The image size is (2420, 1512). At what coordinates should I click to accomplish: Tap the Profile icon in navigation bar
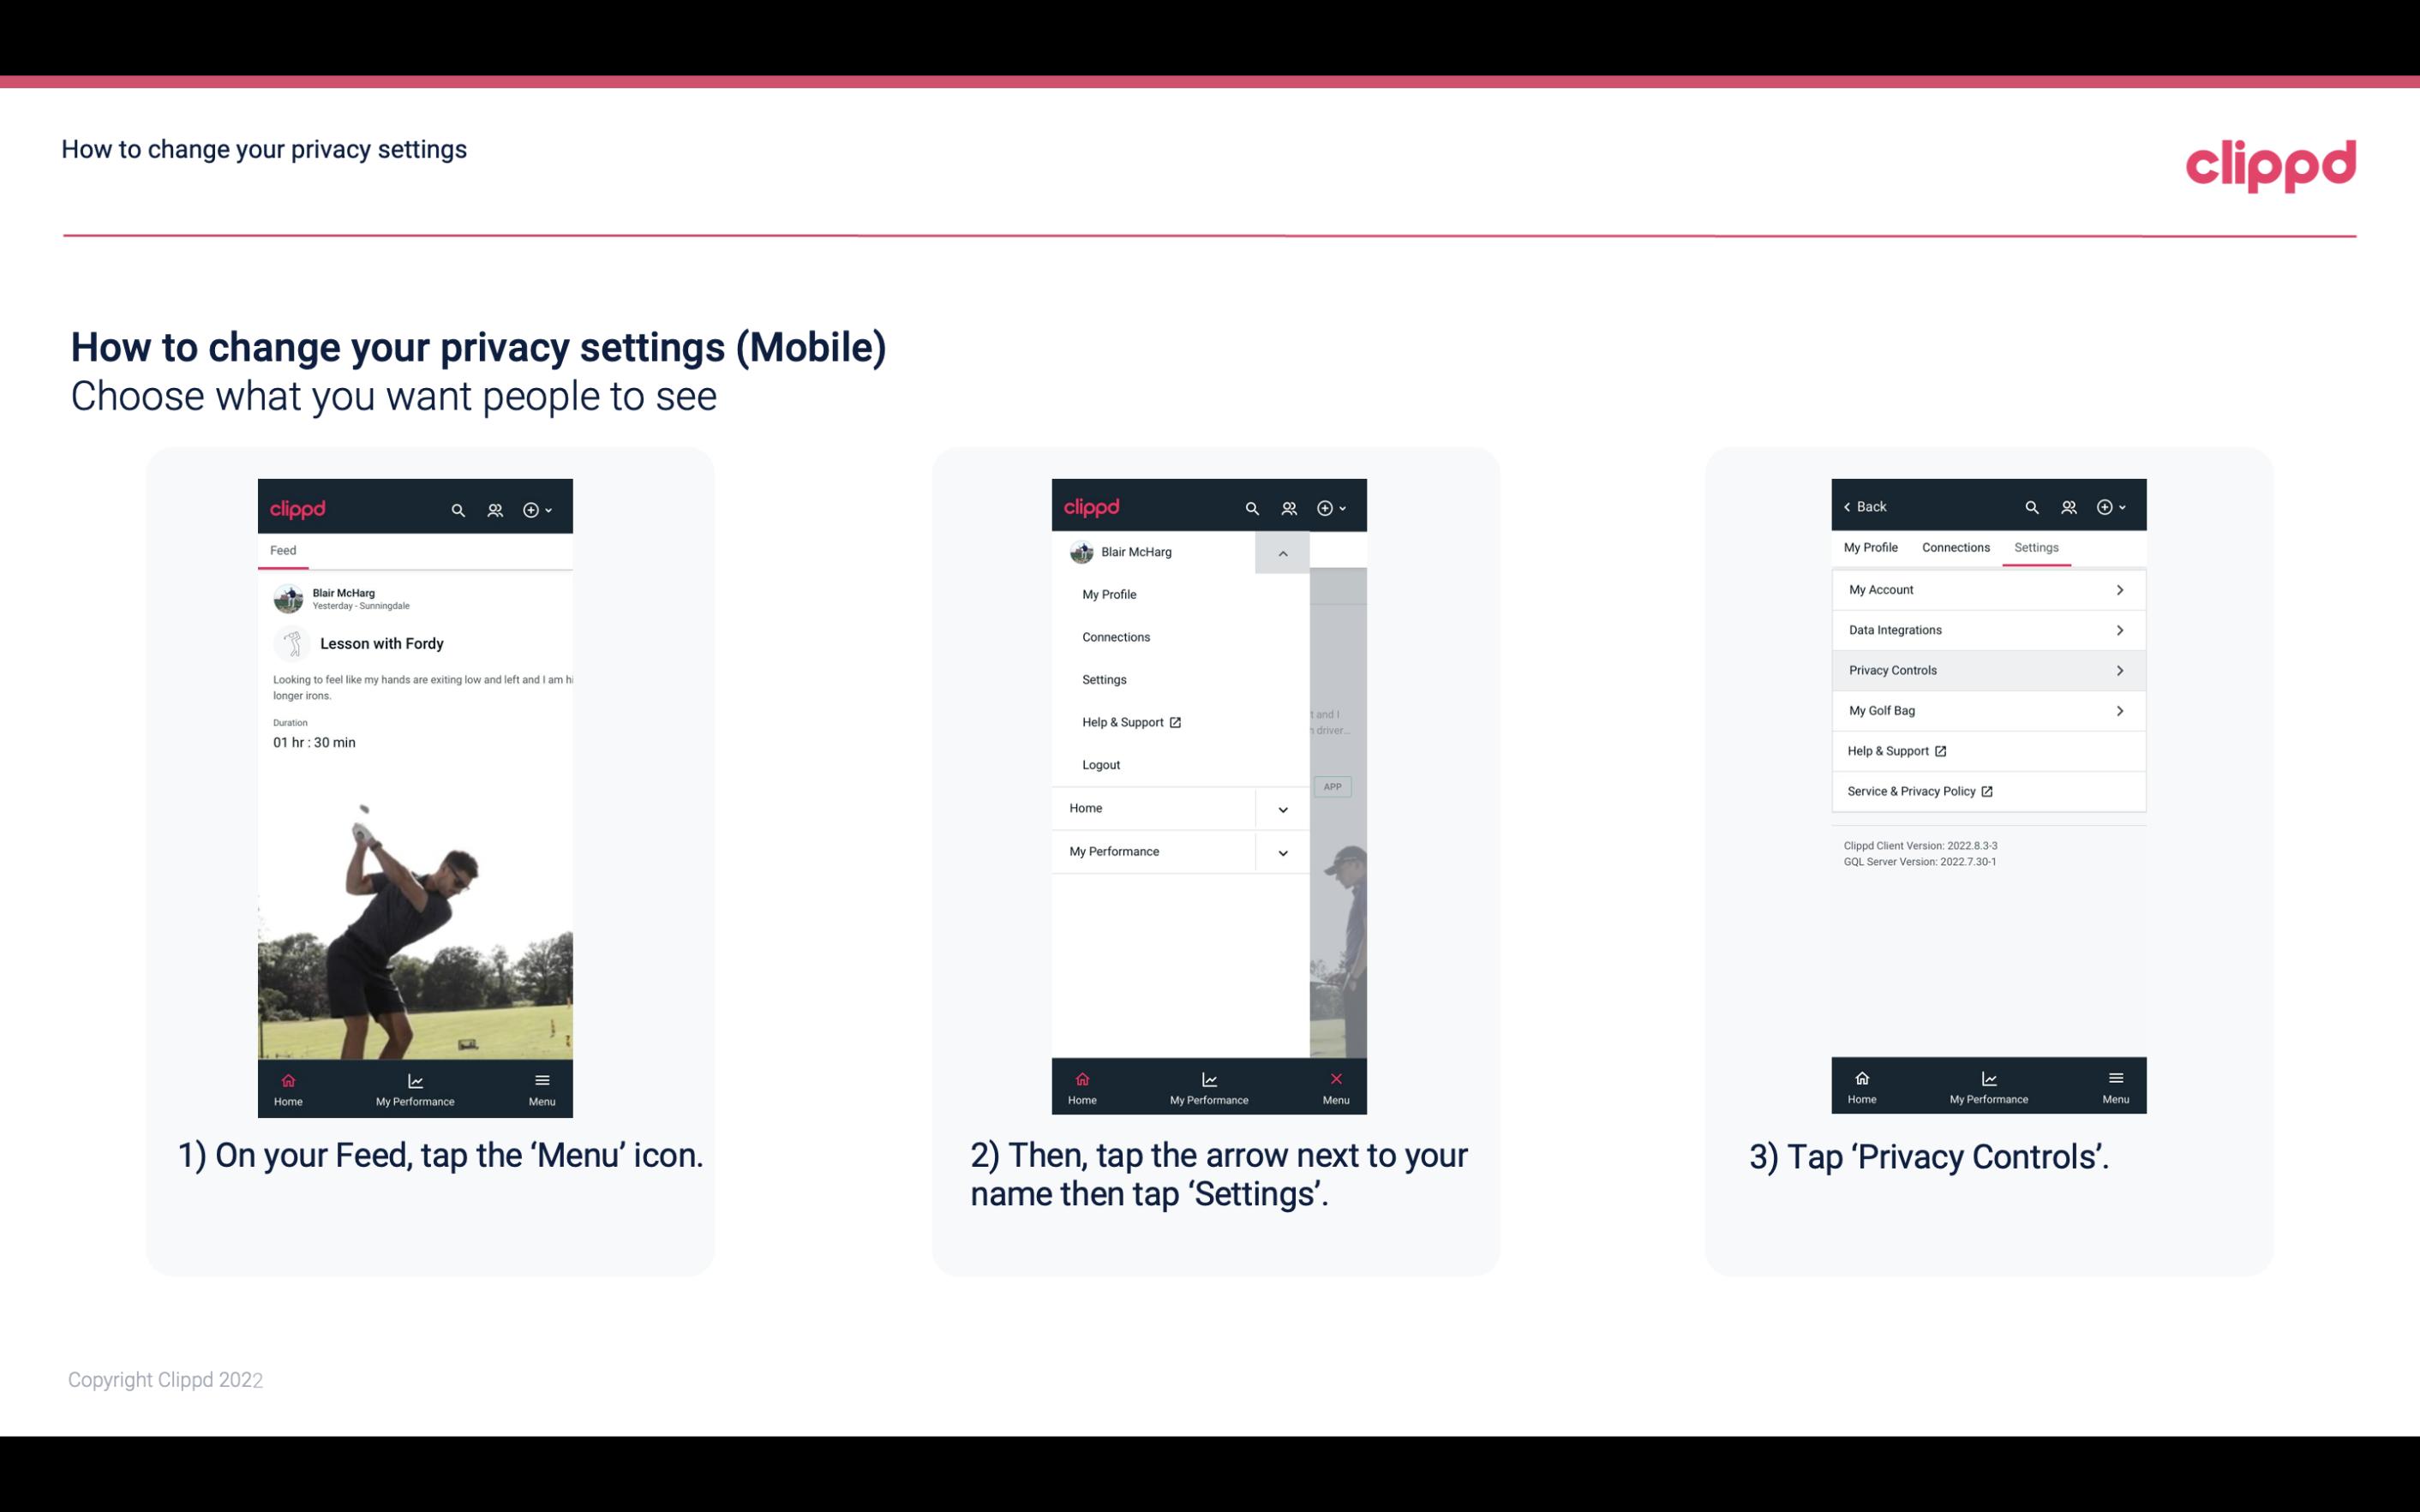pyautogui.click(x=494, y=507)
